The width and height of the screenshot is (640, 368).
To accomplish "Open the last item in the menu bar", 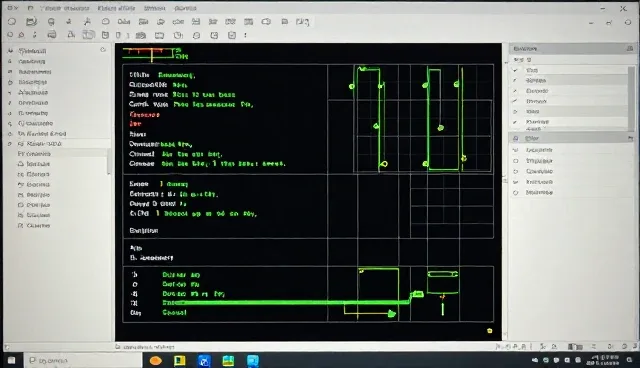I will [x=185, y=8].
